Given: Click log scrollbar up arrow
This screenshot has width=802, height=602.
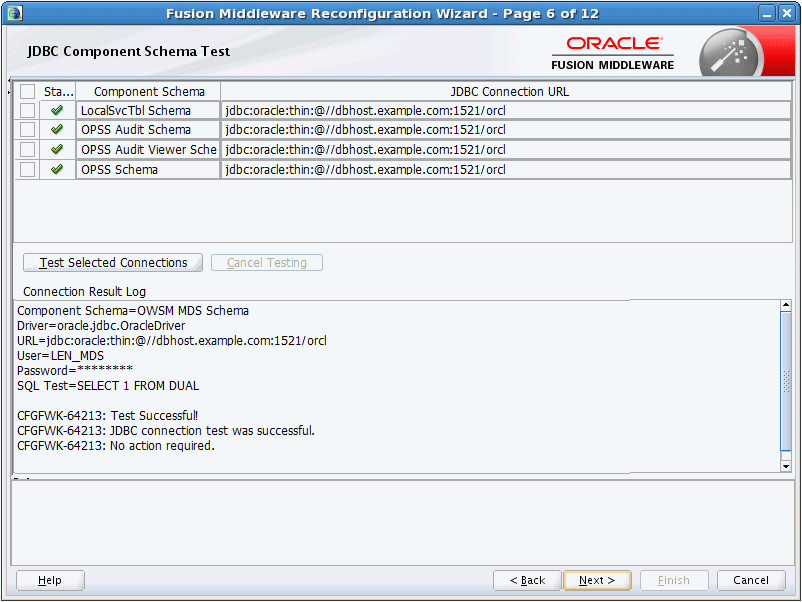Looking at the screenshot, I should coord(786,305).
